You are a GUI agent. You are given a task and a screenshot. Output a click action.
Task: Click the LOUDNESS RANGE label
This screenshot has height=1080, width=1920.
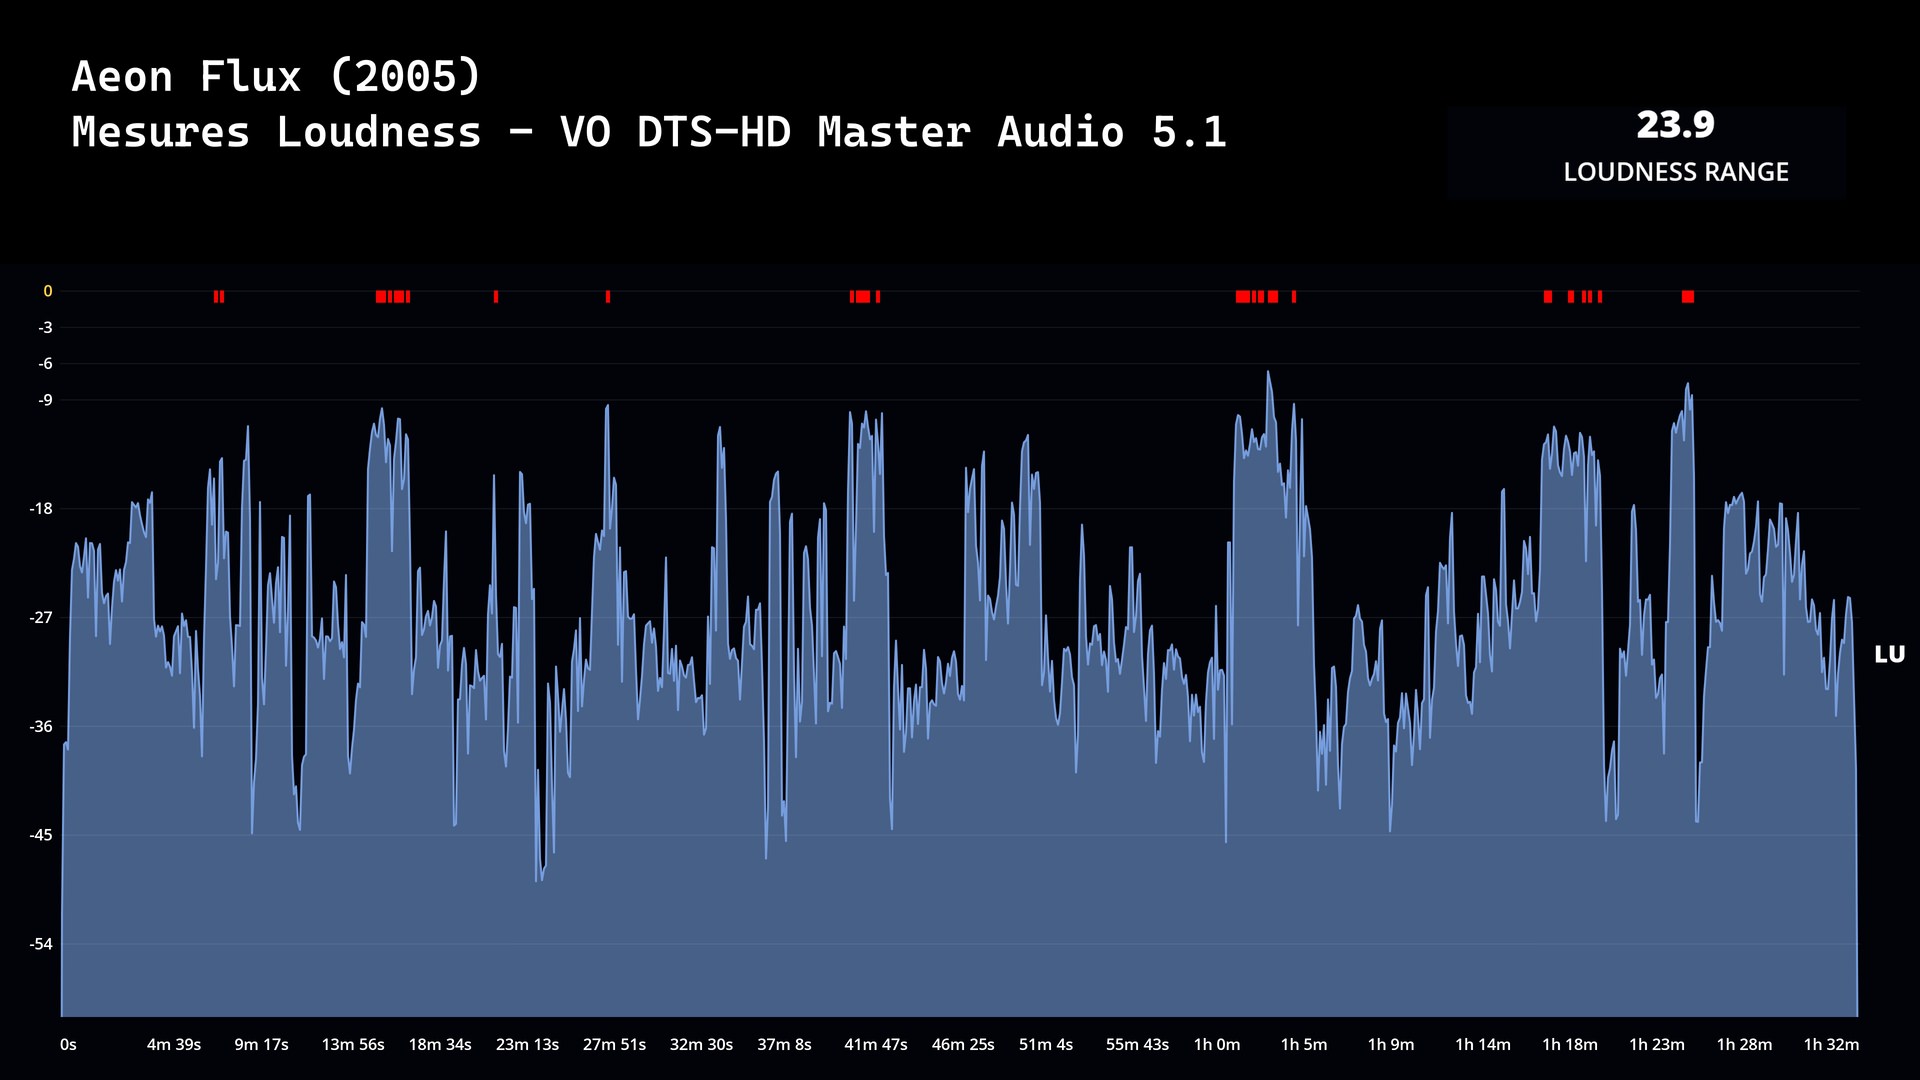coord(1675,172)
